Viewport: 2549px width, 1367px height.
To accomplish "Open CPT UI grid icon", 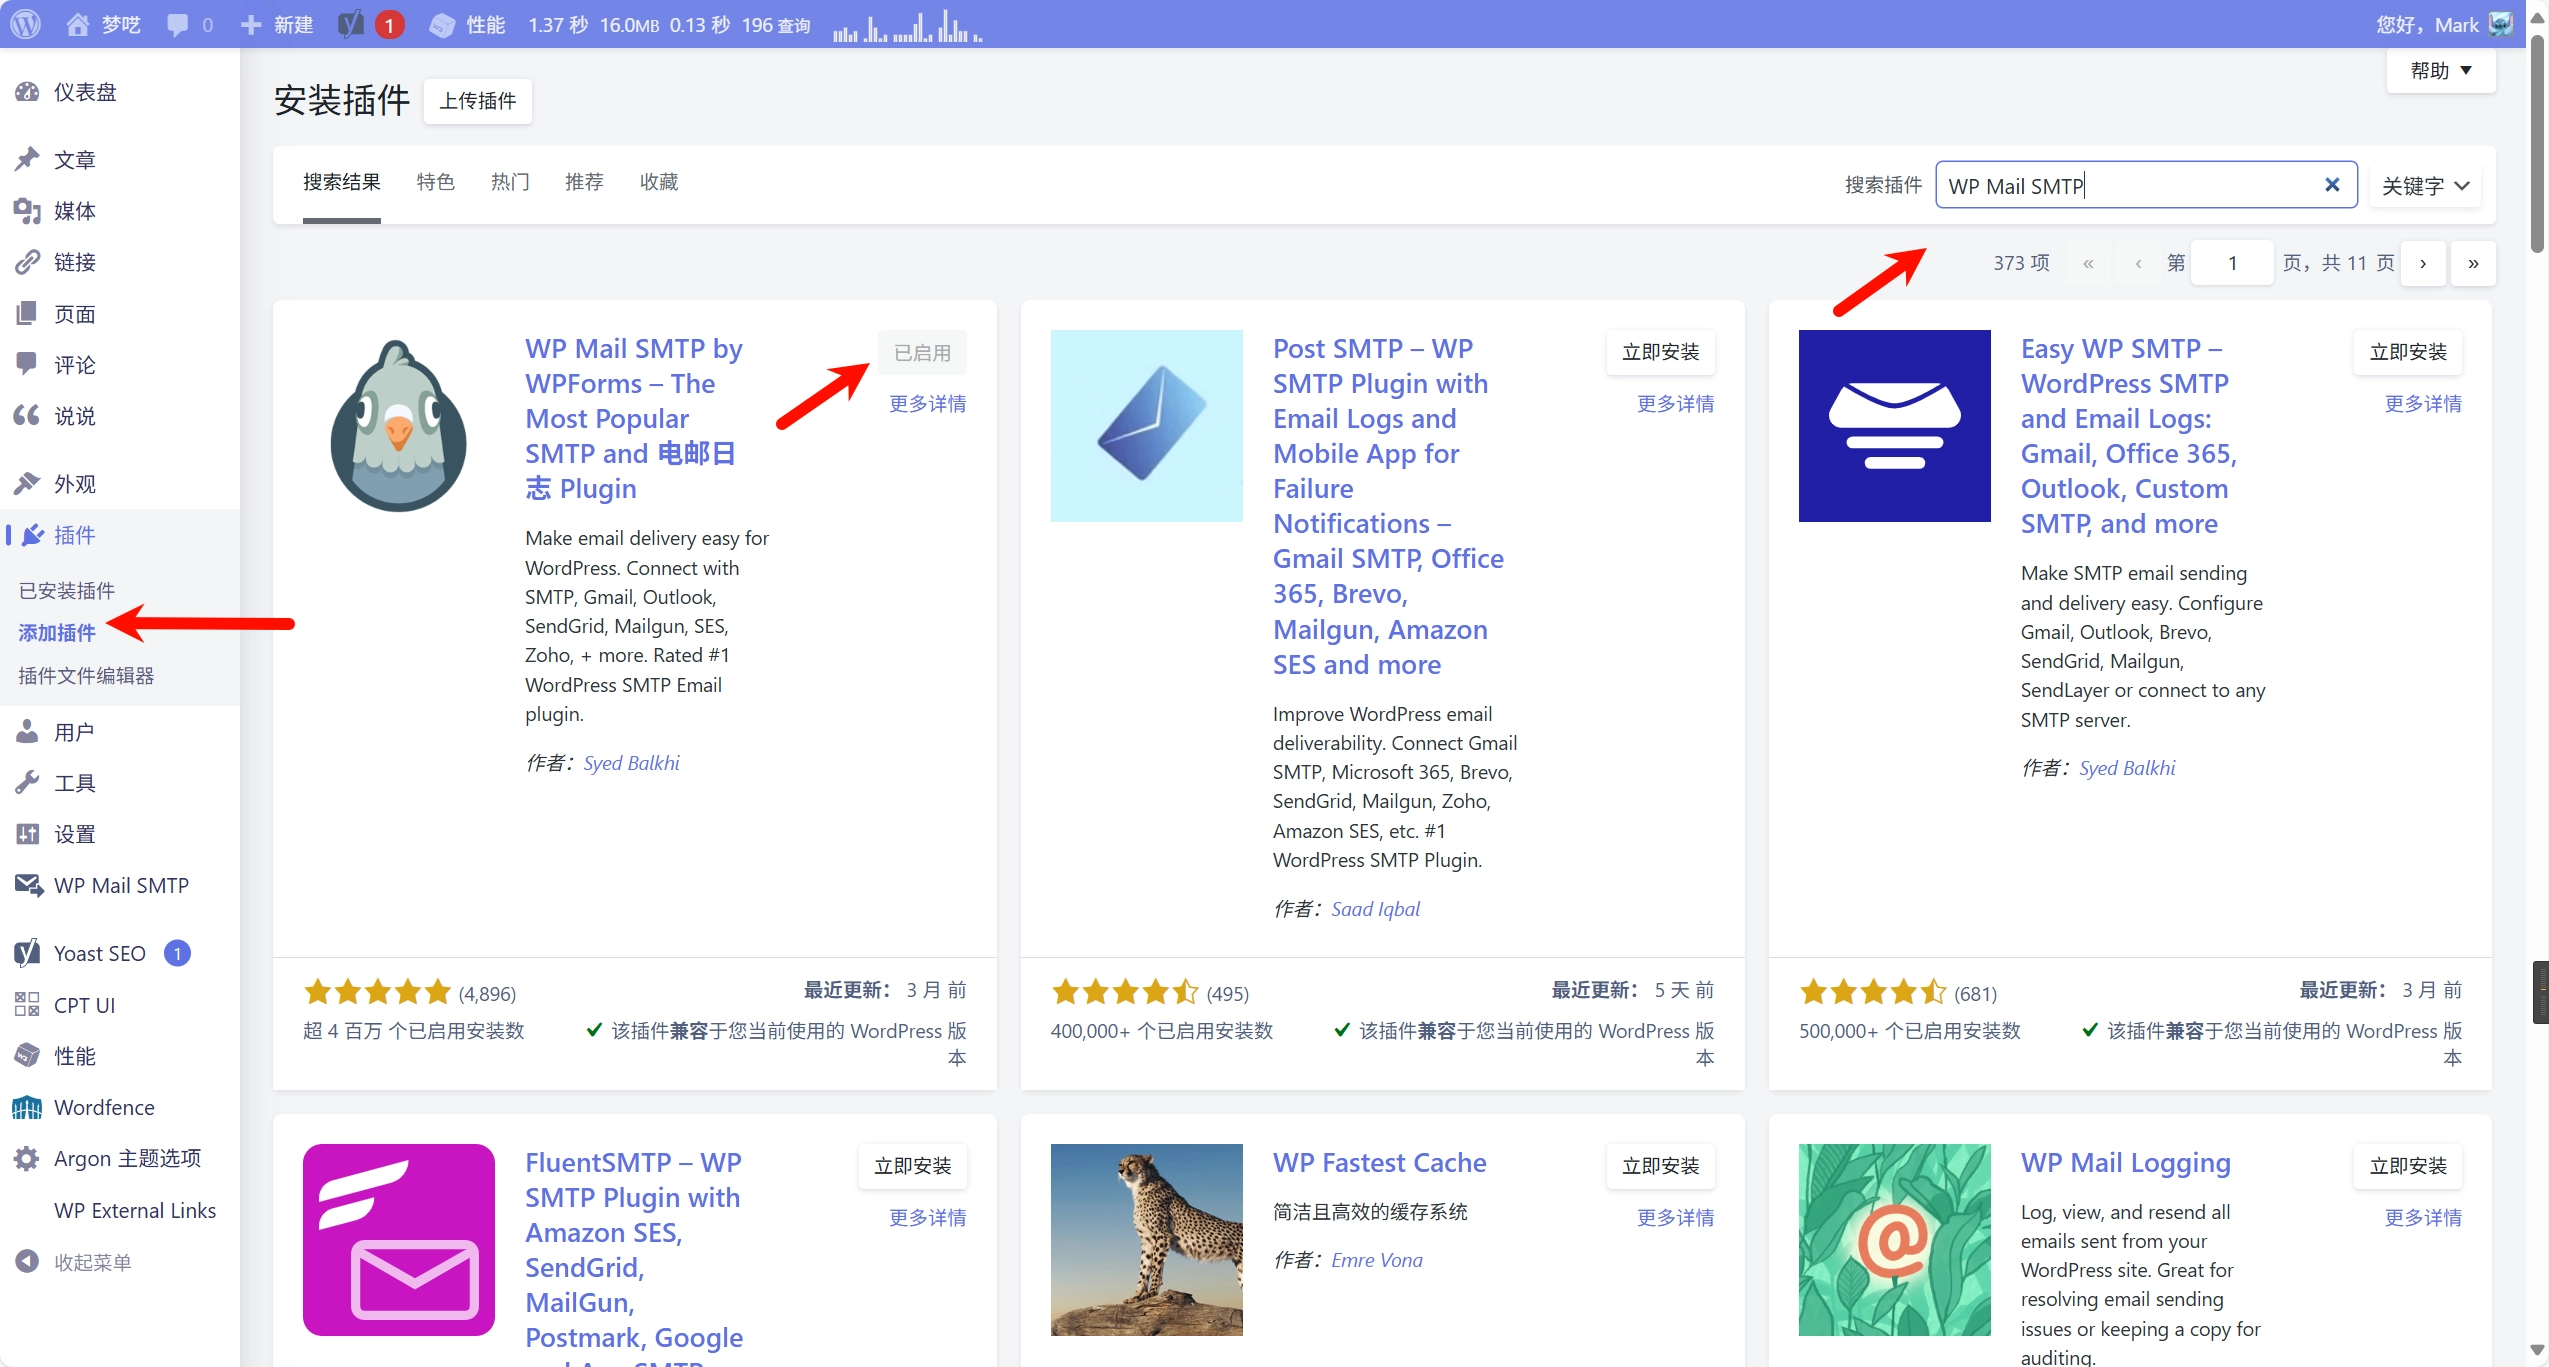I will (27, 1005).
